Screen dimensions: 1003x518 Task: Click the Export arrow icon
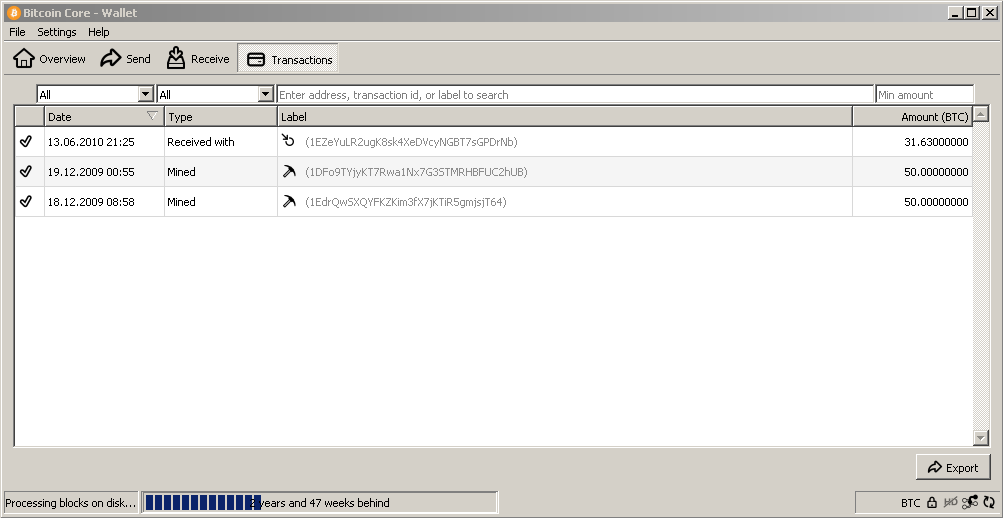(935, 467)
